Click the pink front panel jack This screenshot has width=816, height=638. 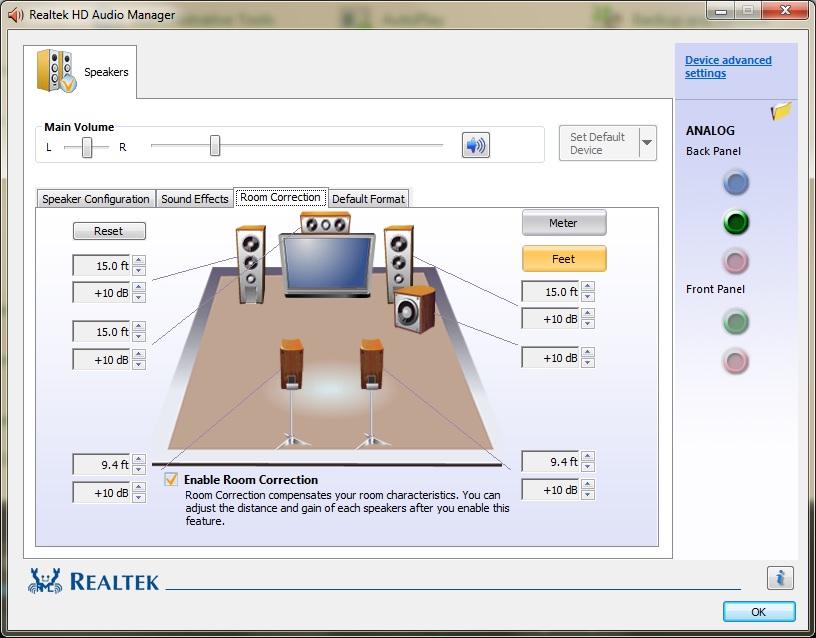click(x=736, y=360)
